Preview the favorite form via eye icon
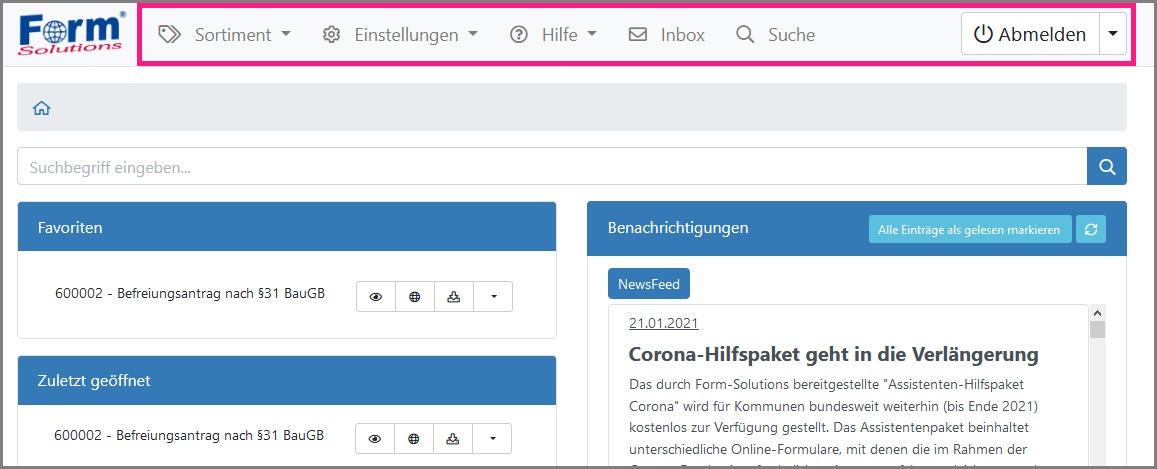This screenshot has width=1157, height=469. point(376,297)
